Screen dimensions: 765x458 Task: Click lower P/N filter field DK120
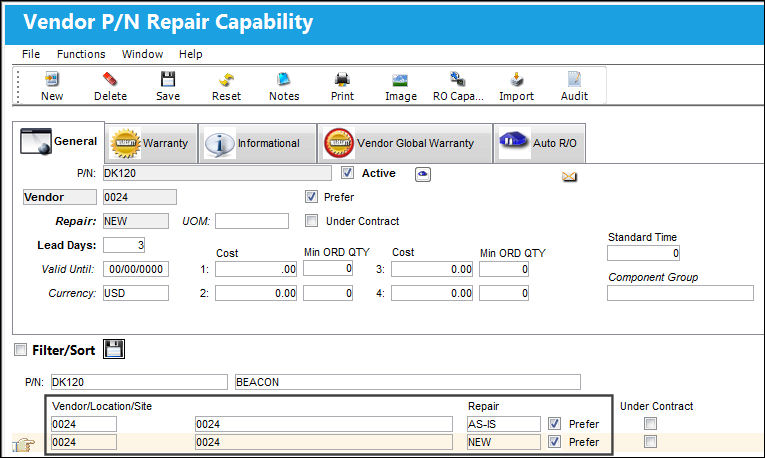(139, 382)
